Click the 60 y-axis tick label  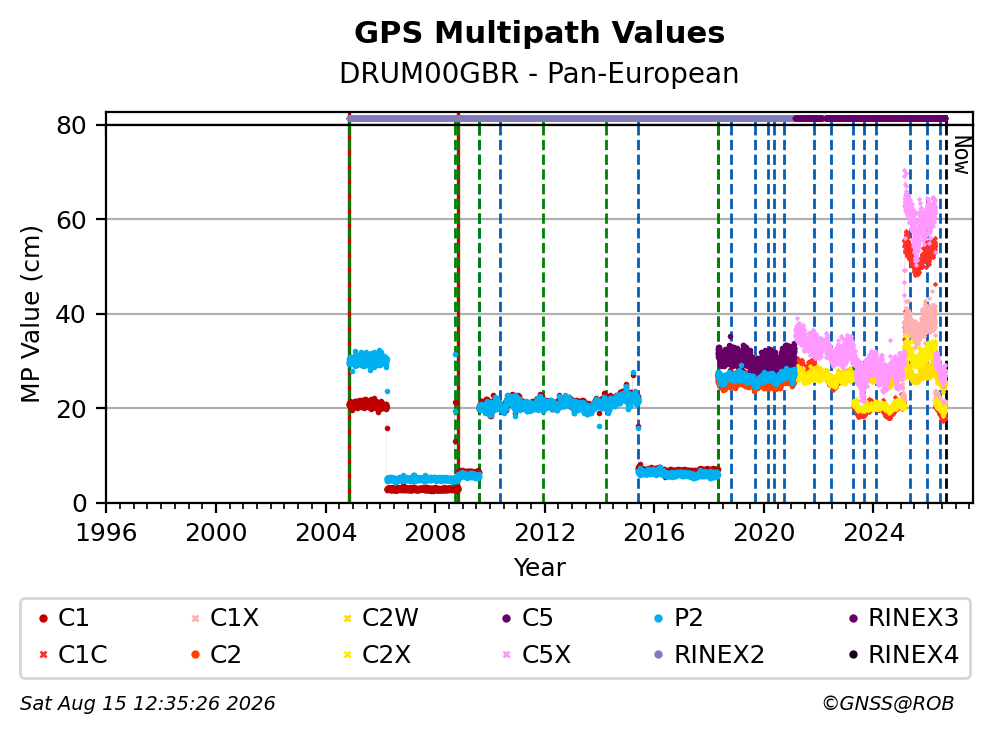71,220
